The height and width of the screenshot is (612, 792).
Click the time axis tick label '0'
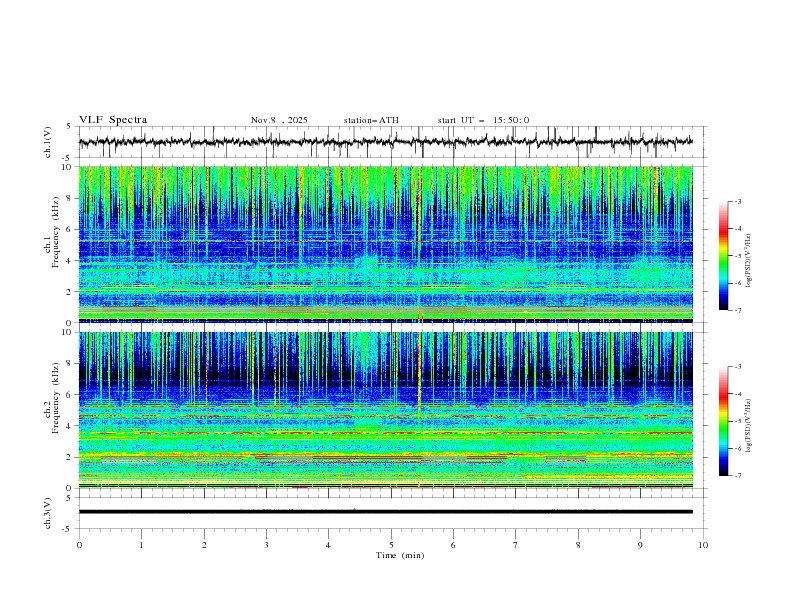point(79,545)
